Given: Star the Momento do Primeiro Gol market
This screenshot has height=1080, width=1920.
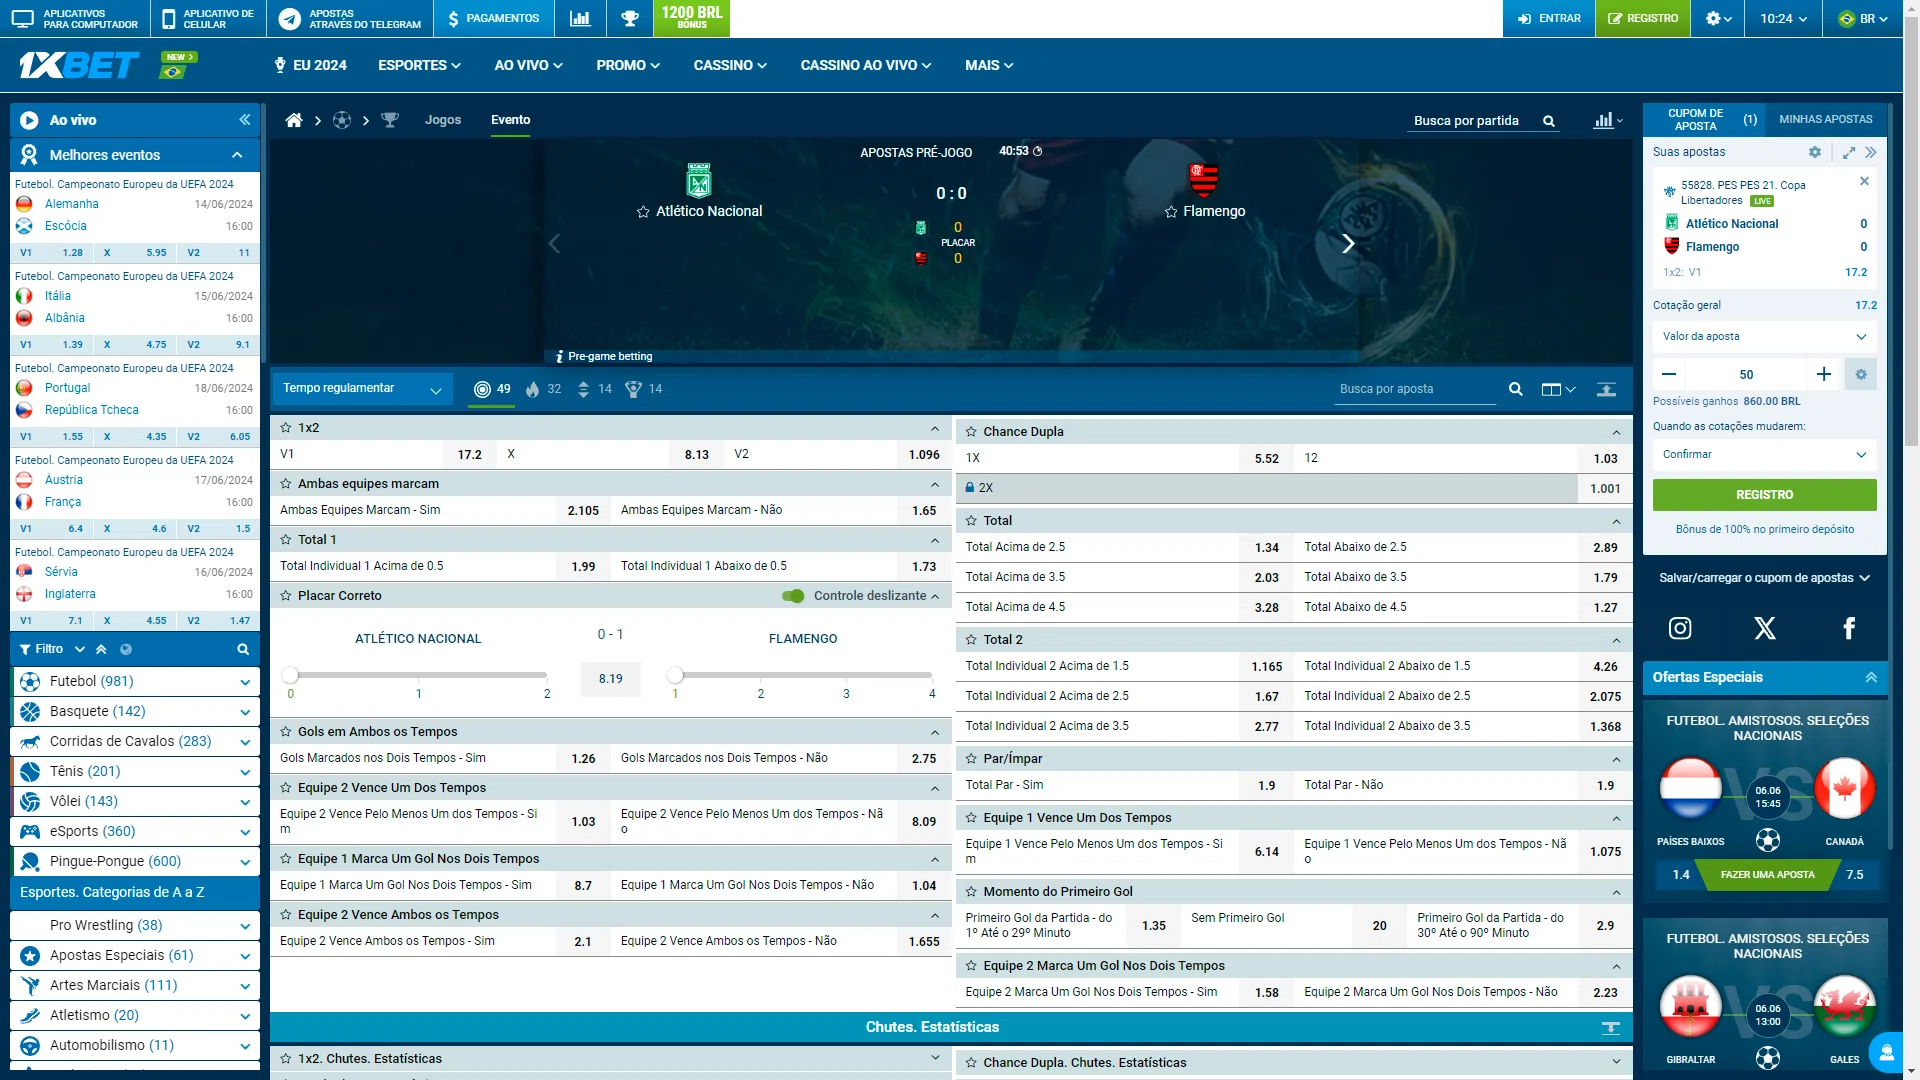Looking at the screenshot, I should [971, 891].
